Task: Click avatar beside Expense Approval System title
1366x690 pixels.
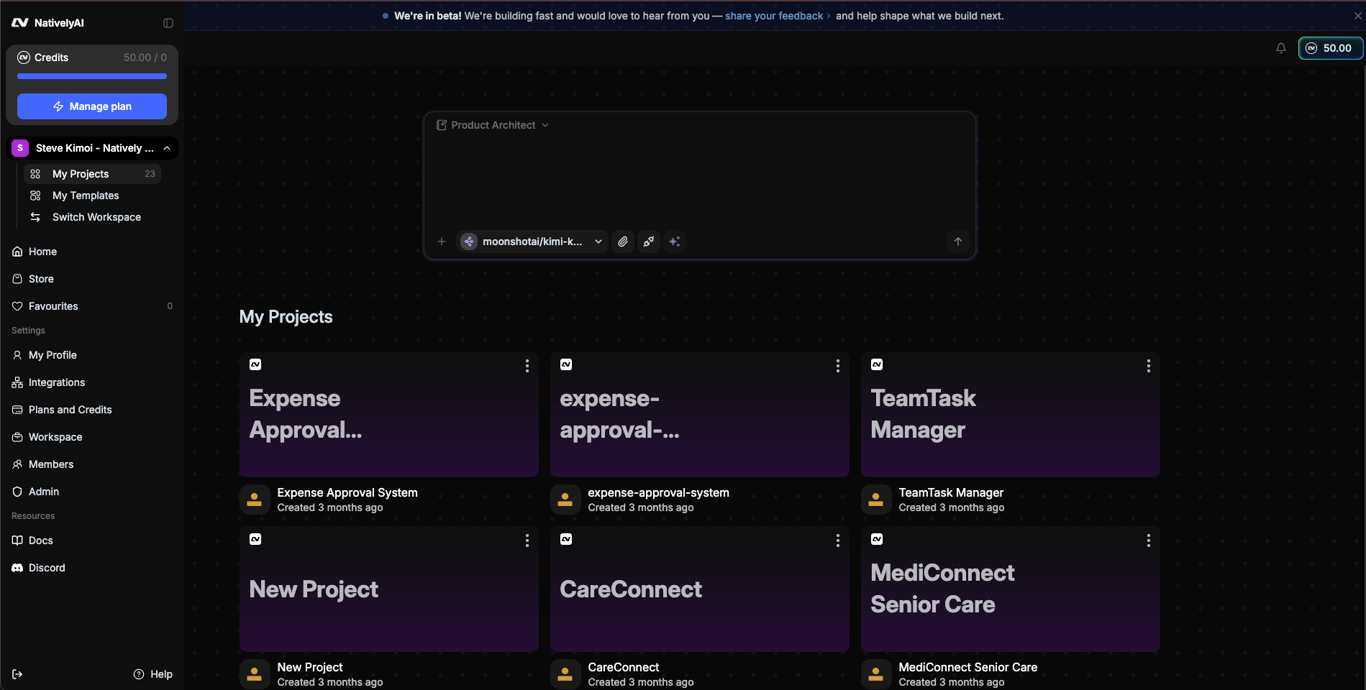Action: point(254,500)
